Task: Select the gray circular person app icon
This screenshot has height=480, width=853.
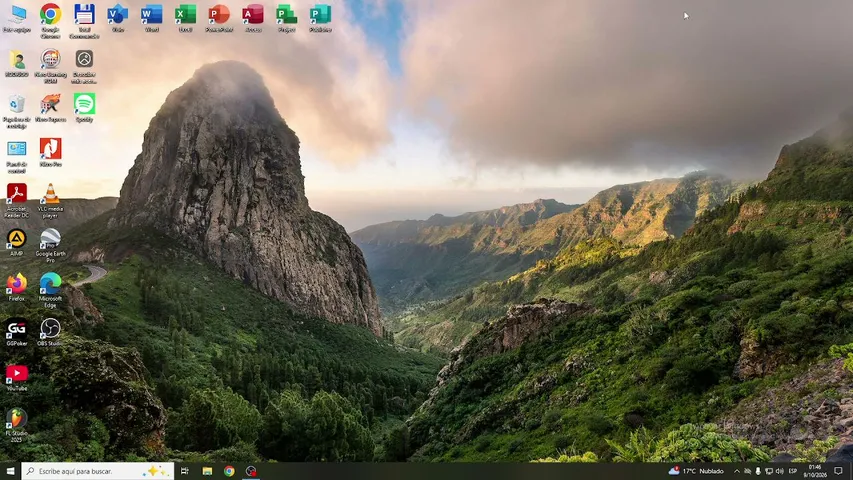Action: point(84,66)
